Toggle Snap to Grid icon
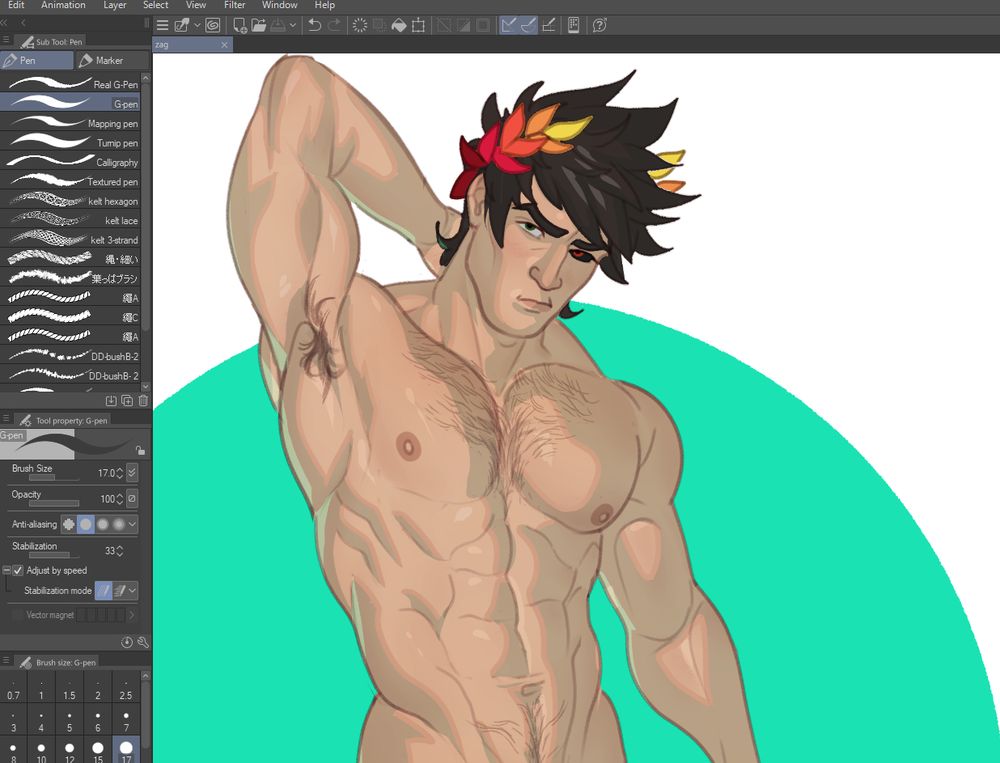Image resolution: width=1000 pixels, height=763 pixels. (548, 26)
